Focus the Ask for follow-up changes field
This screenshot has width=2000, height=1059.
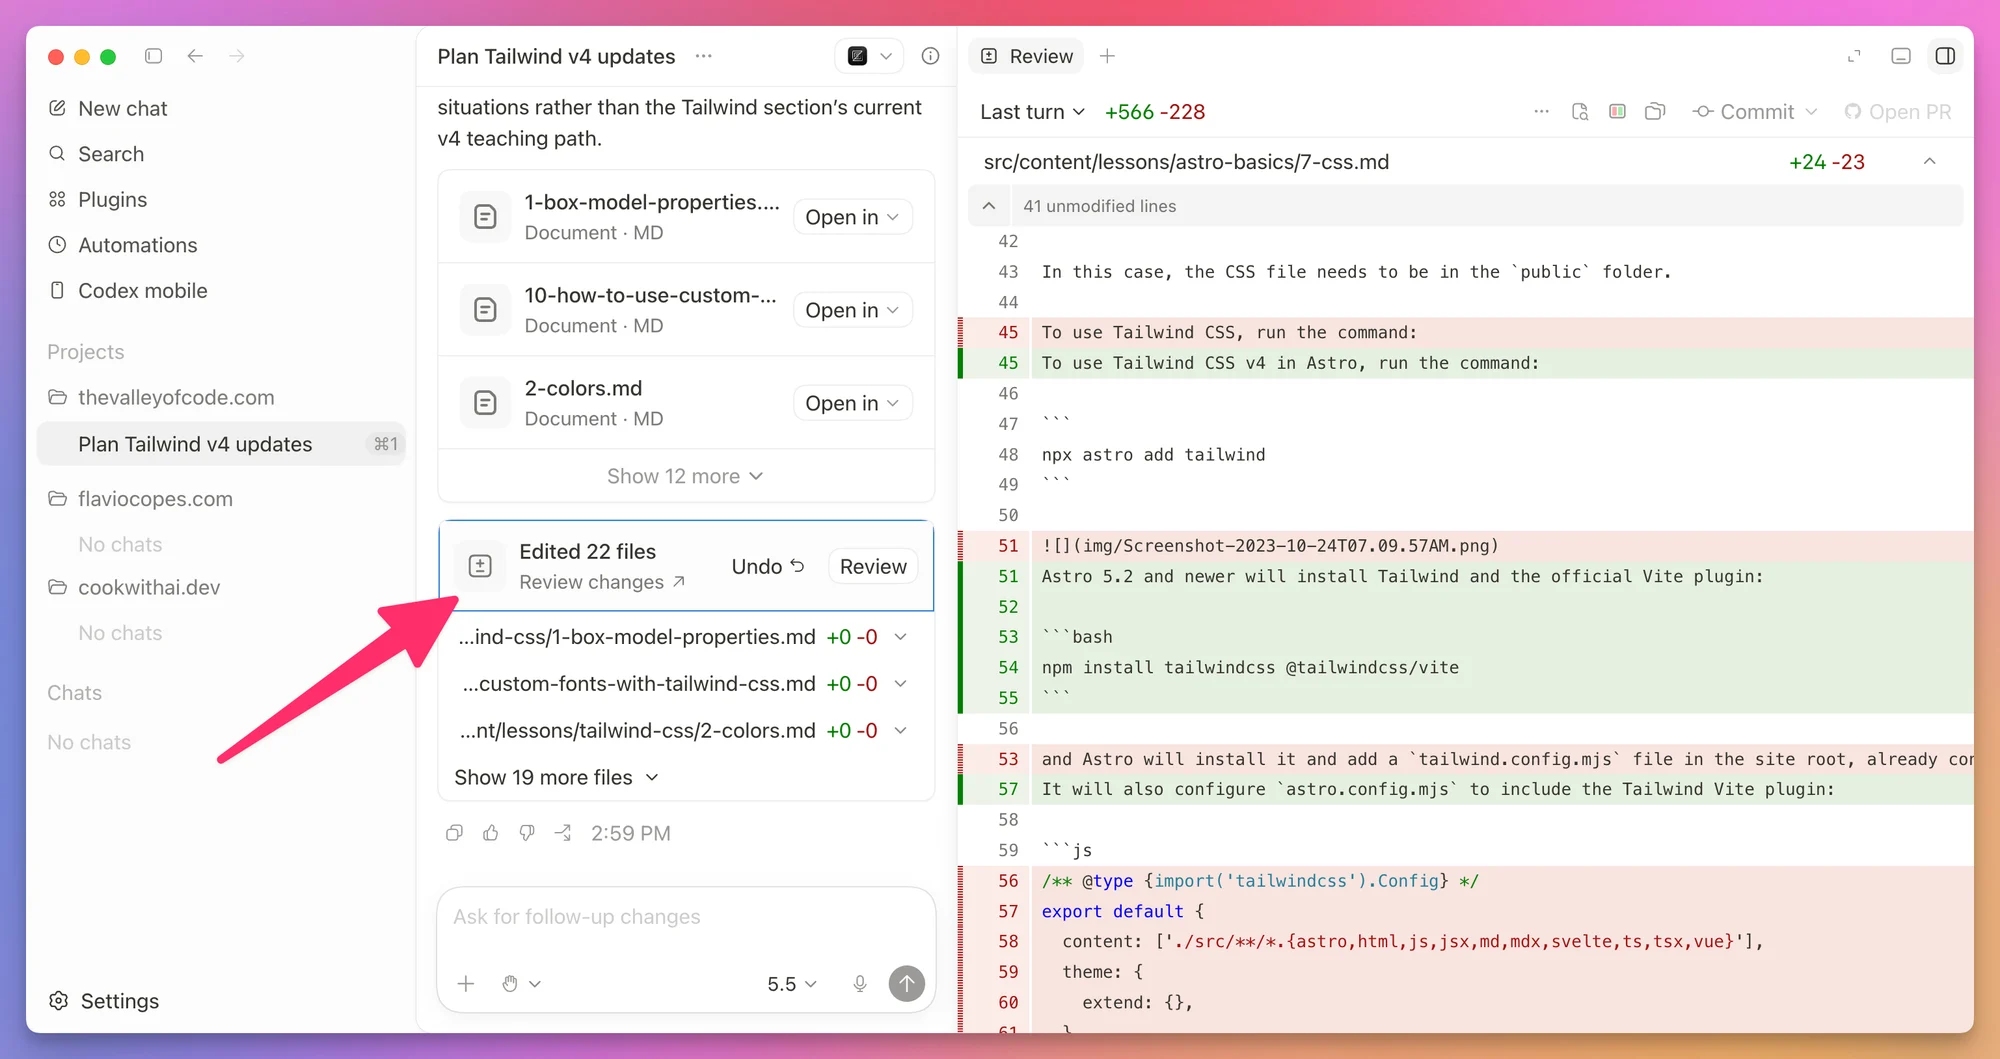coord(686,917)
